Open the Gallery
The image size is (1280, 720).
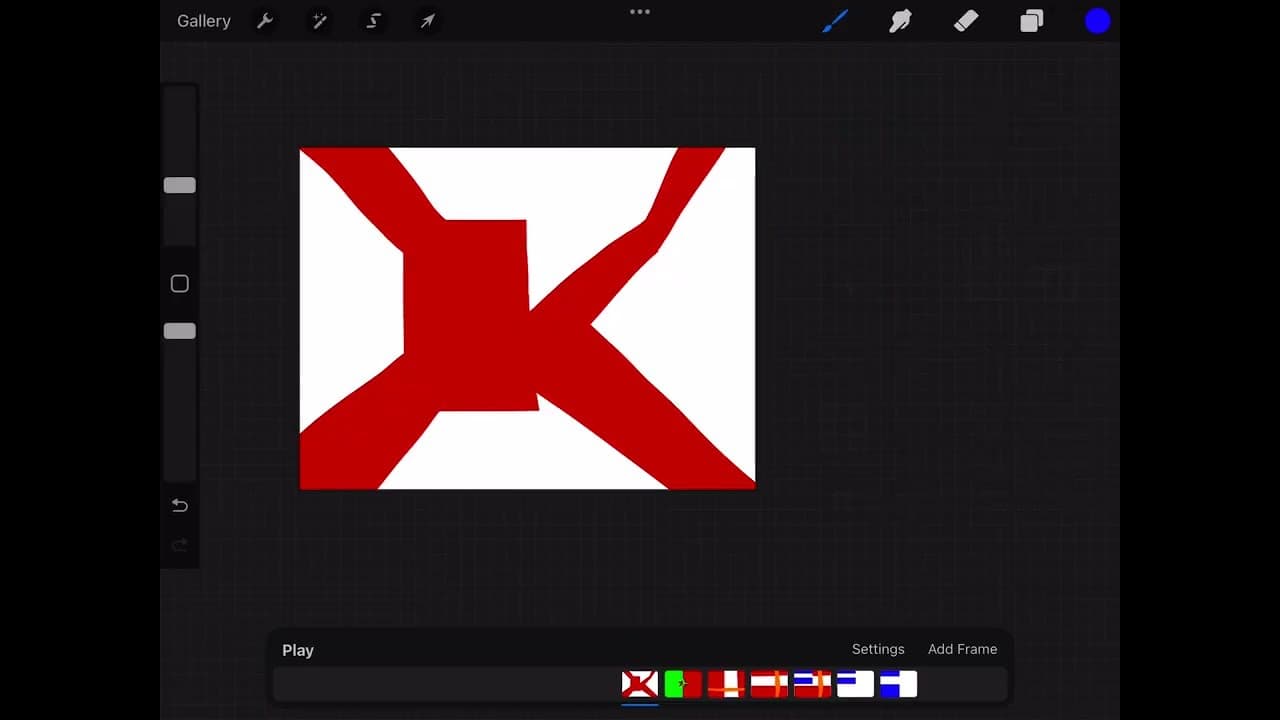[203, 21]
